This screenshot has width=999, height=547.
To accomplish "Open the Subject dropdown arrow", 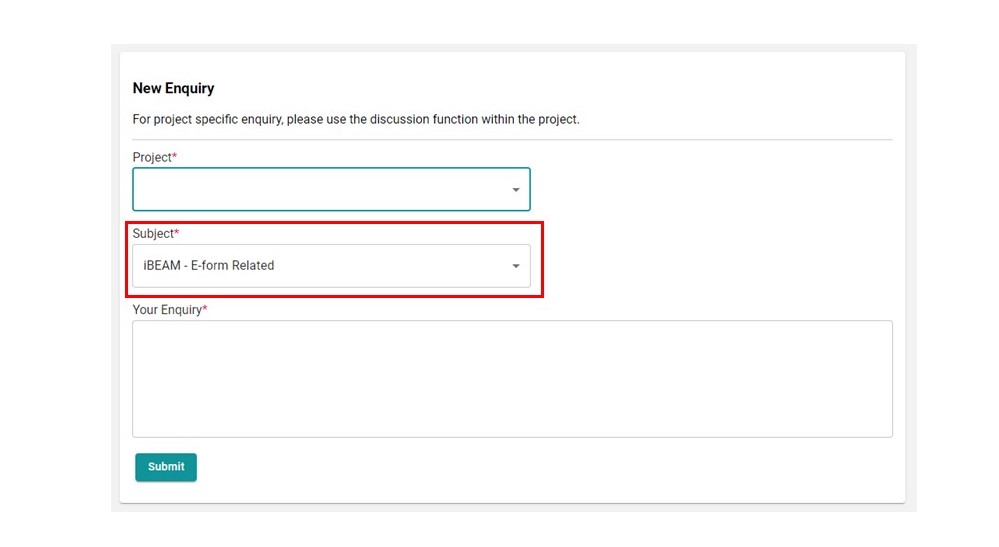I will coord(516,266).
